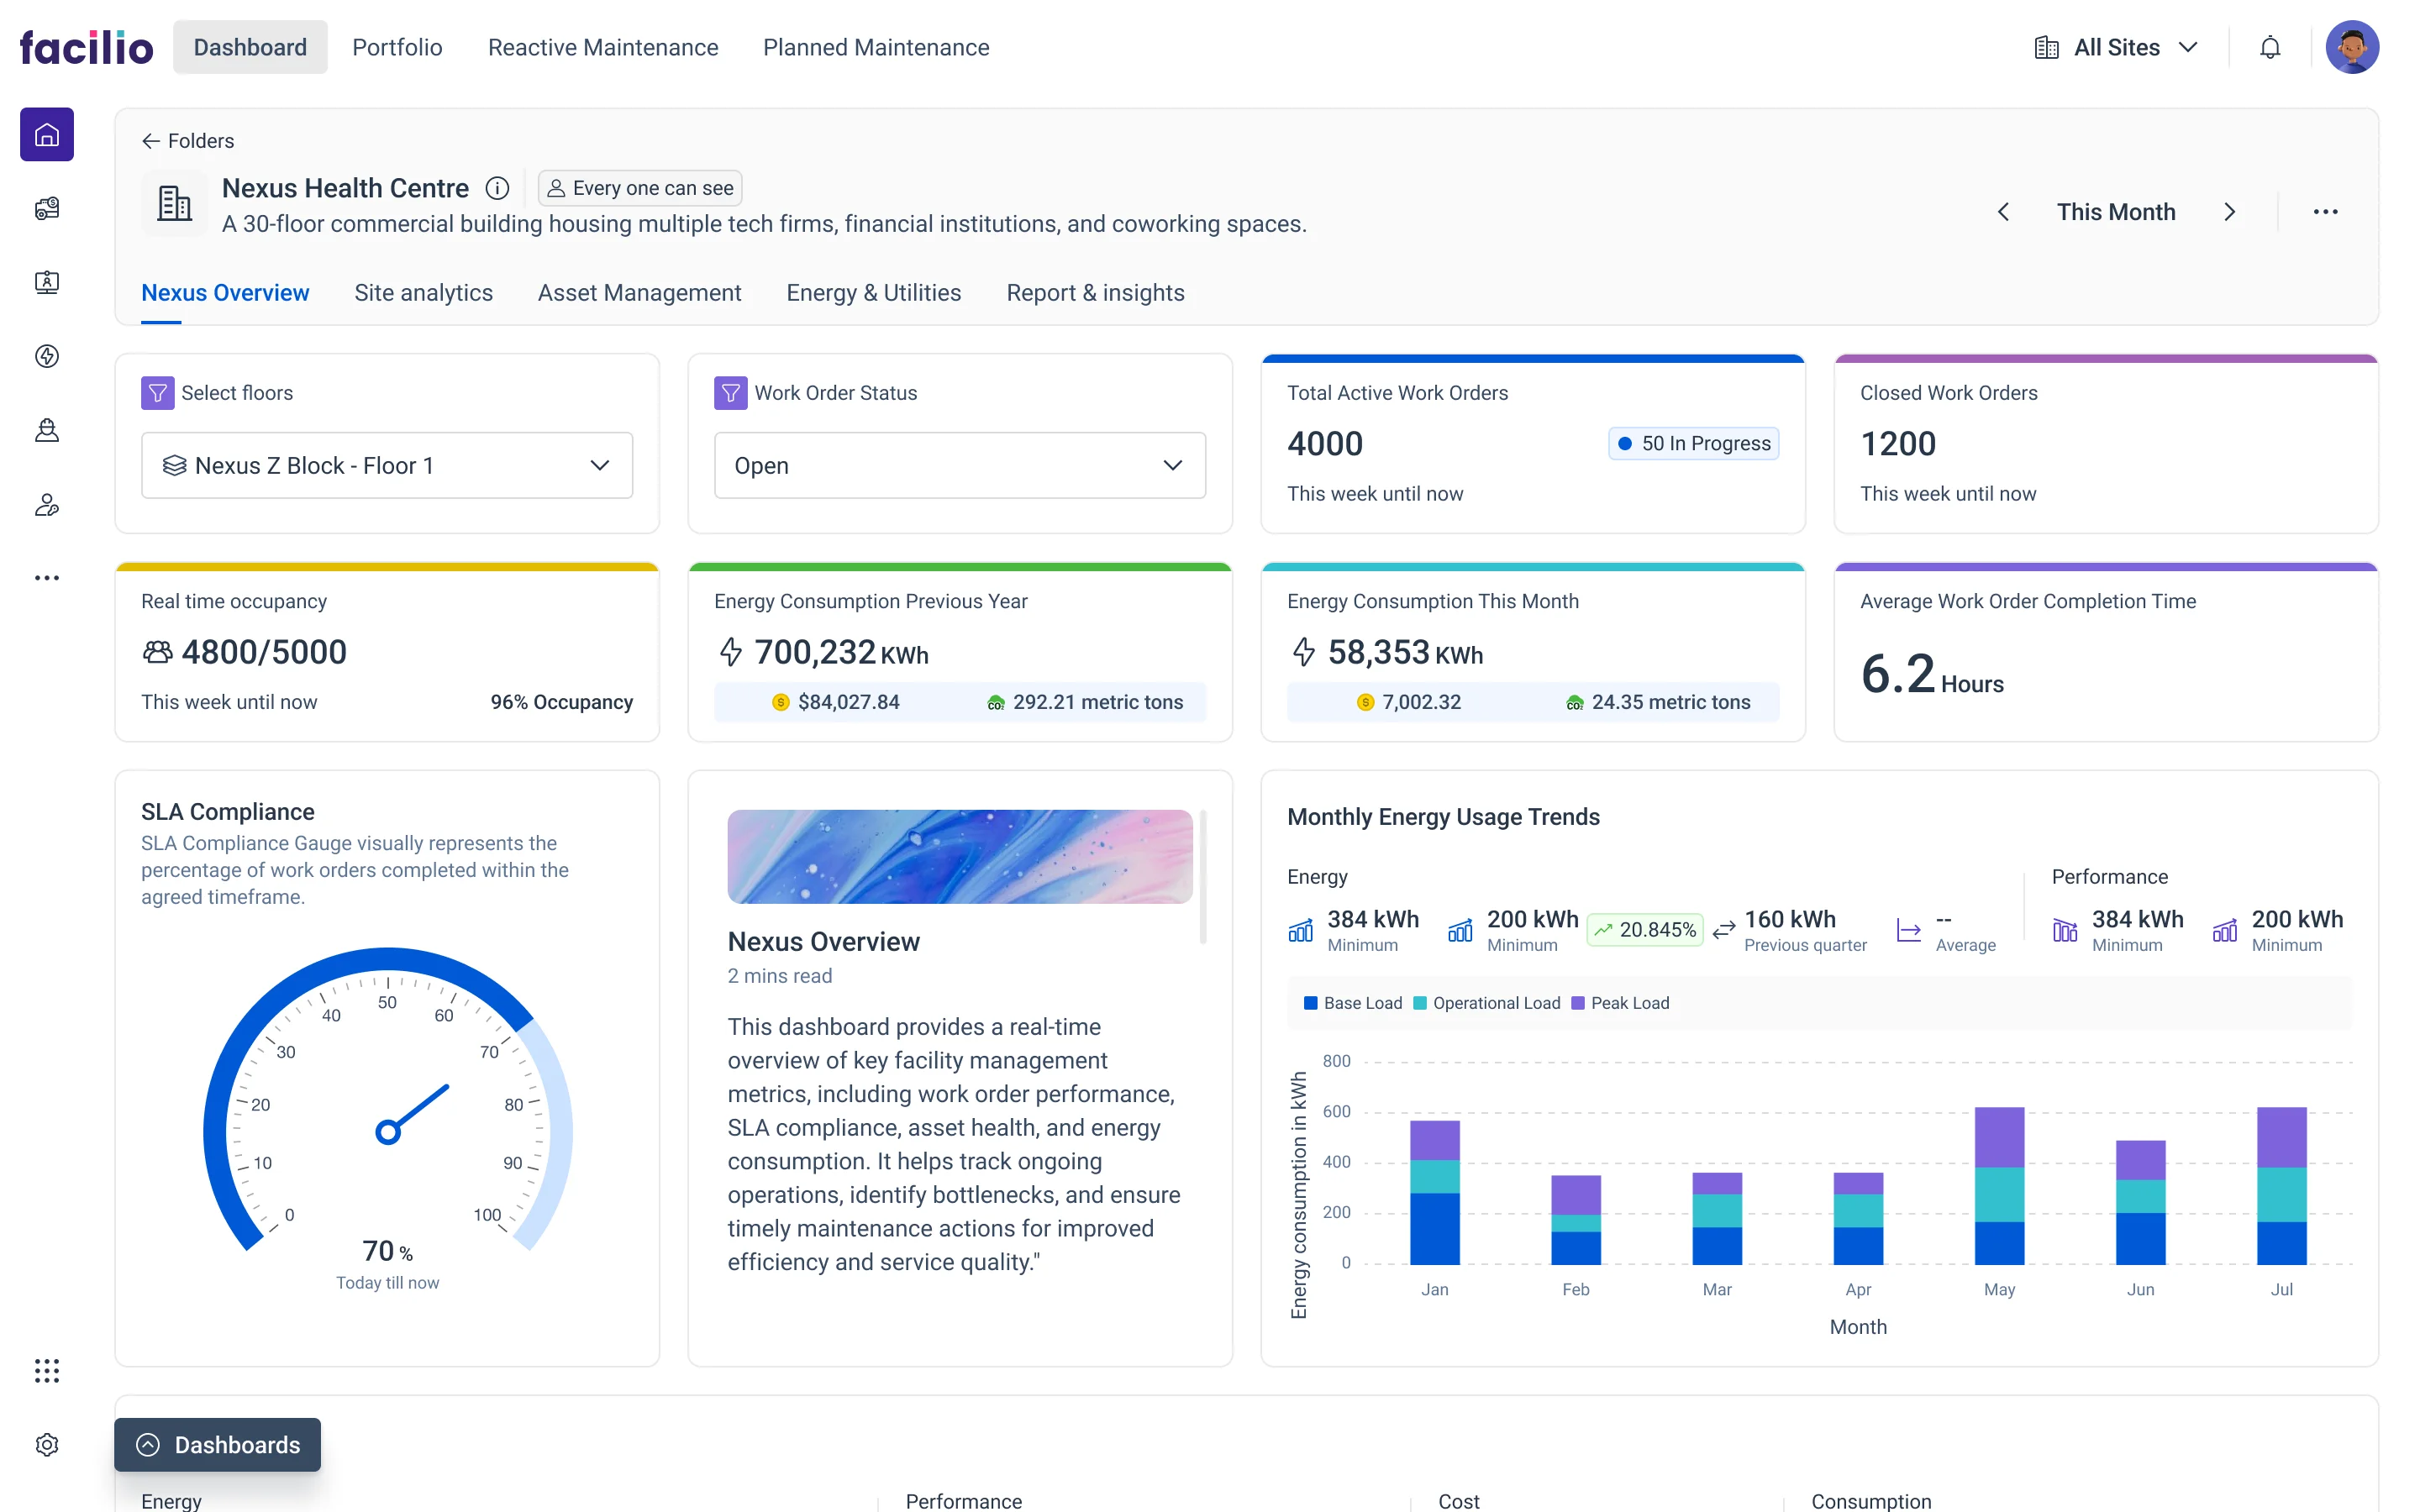Select the Home icon in the sidebar

pos(47,134)
